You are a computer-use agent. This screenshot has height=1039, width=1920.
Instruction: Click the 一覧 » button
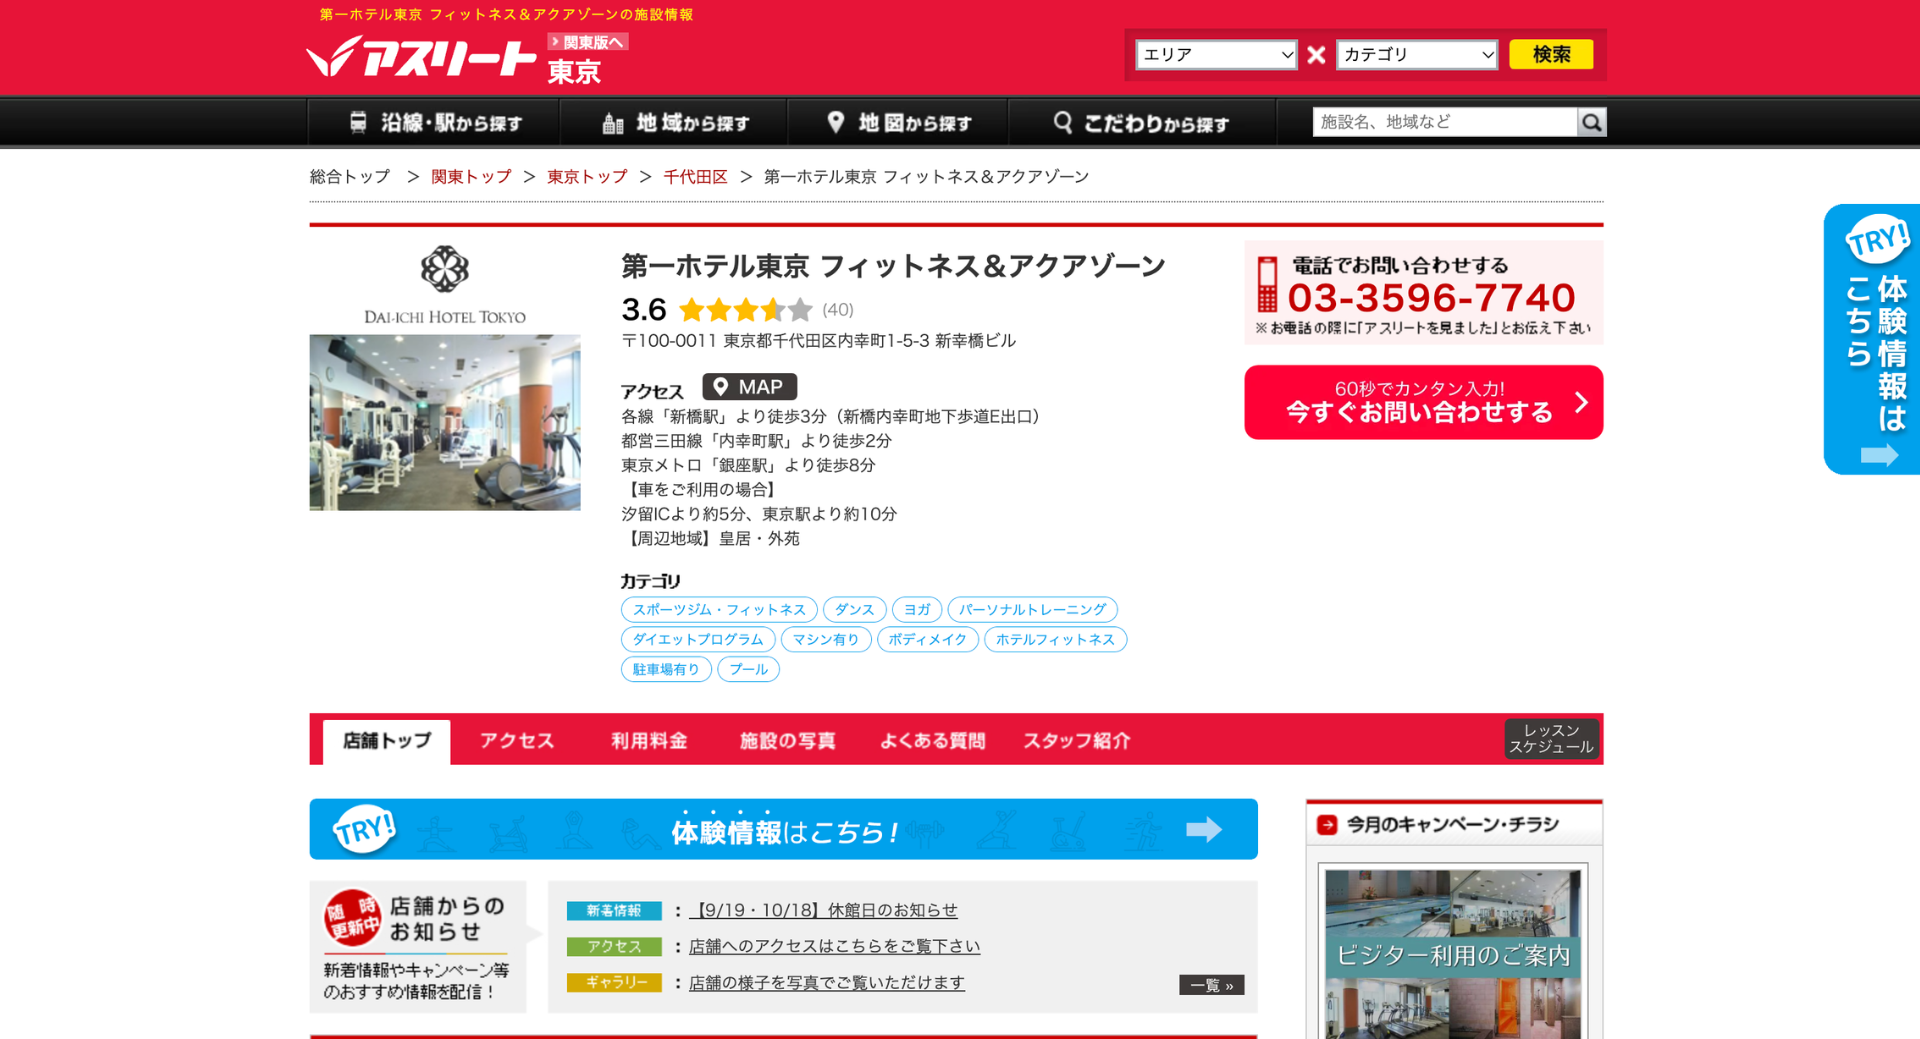(x=1211, y=985)
